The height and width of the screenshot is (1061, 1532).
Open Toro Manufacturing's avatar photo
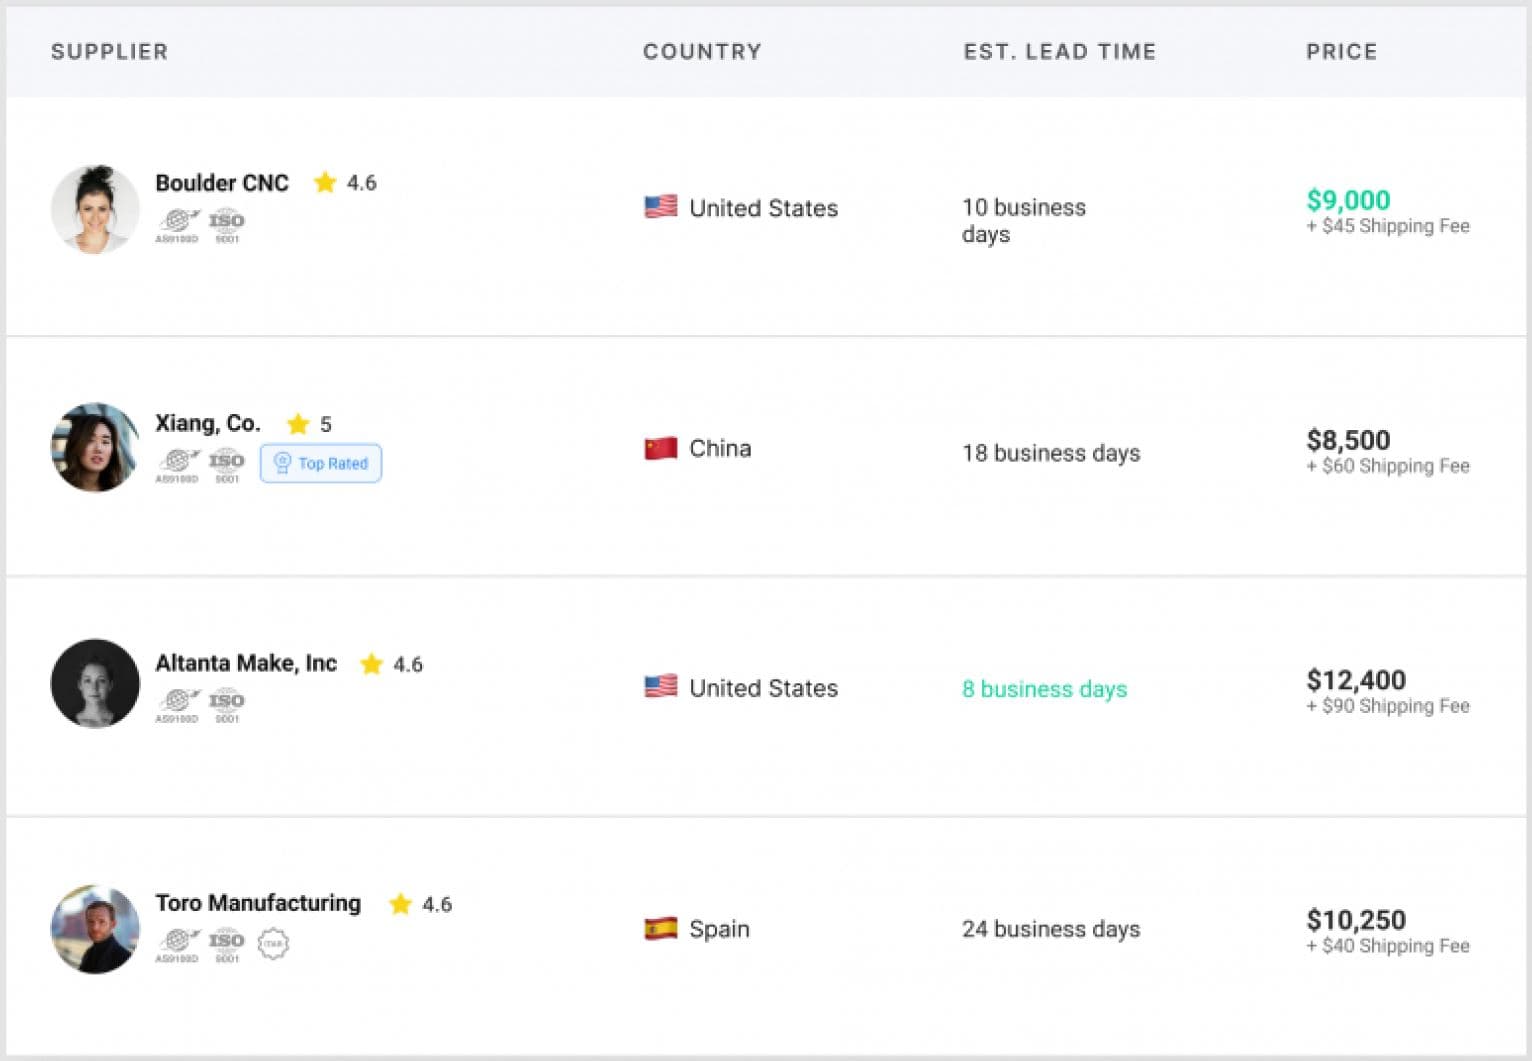tap(95, 929)
